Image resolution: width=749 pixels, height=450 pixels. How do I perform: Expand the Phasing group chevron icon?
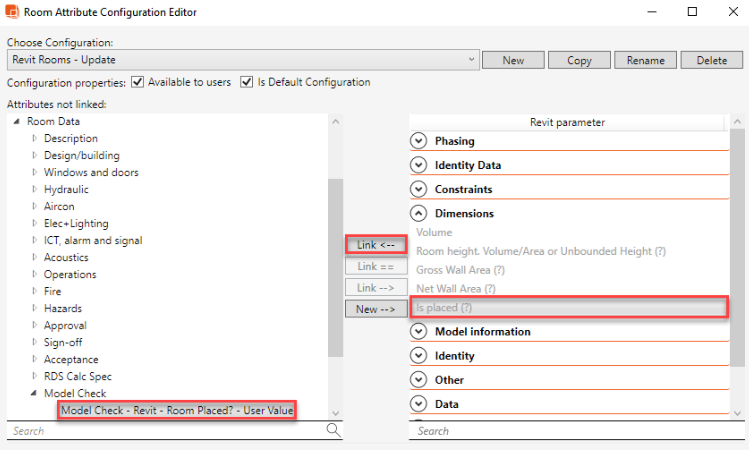(419, 141)
